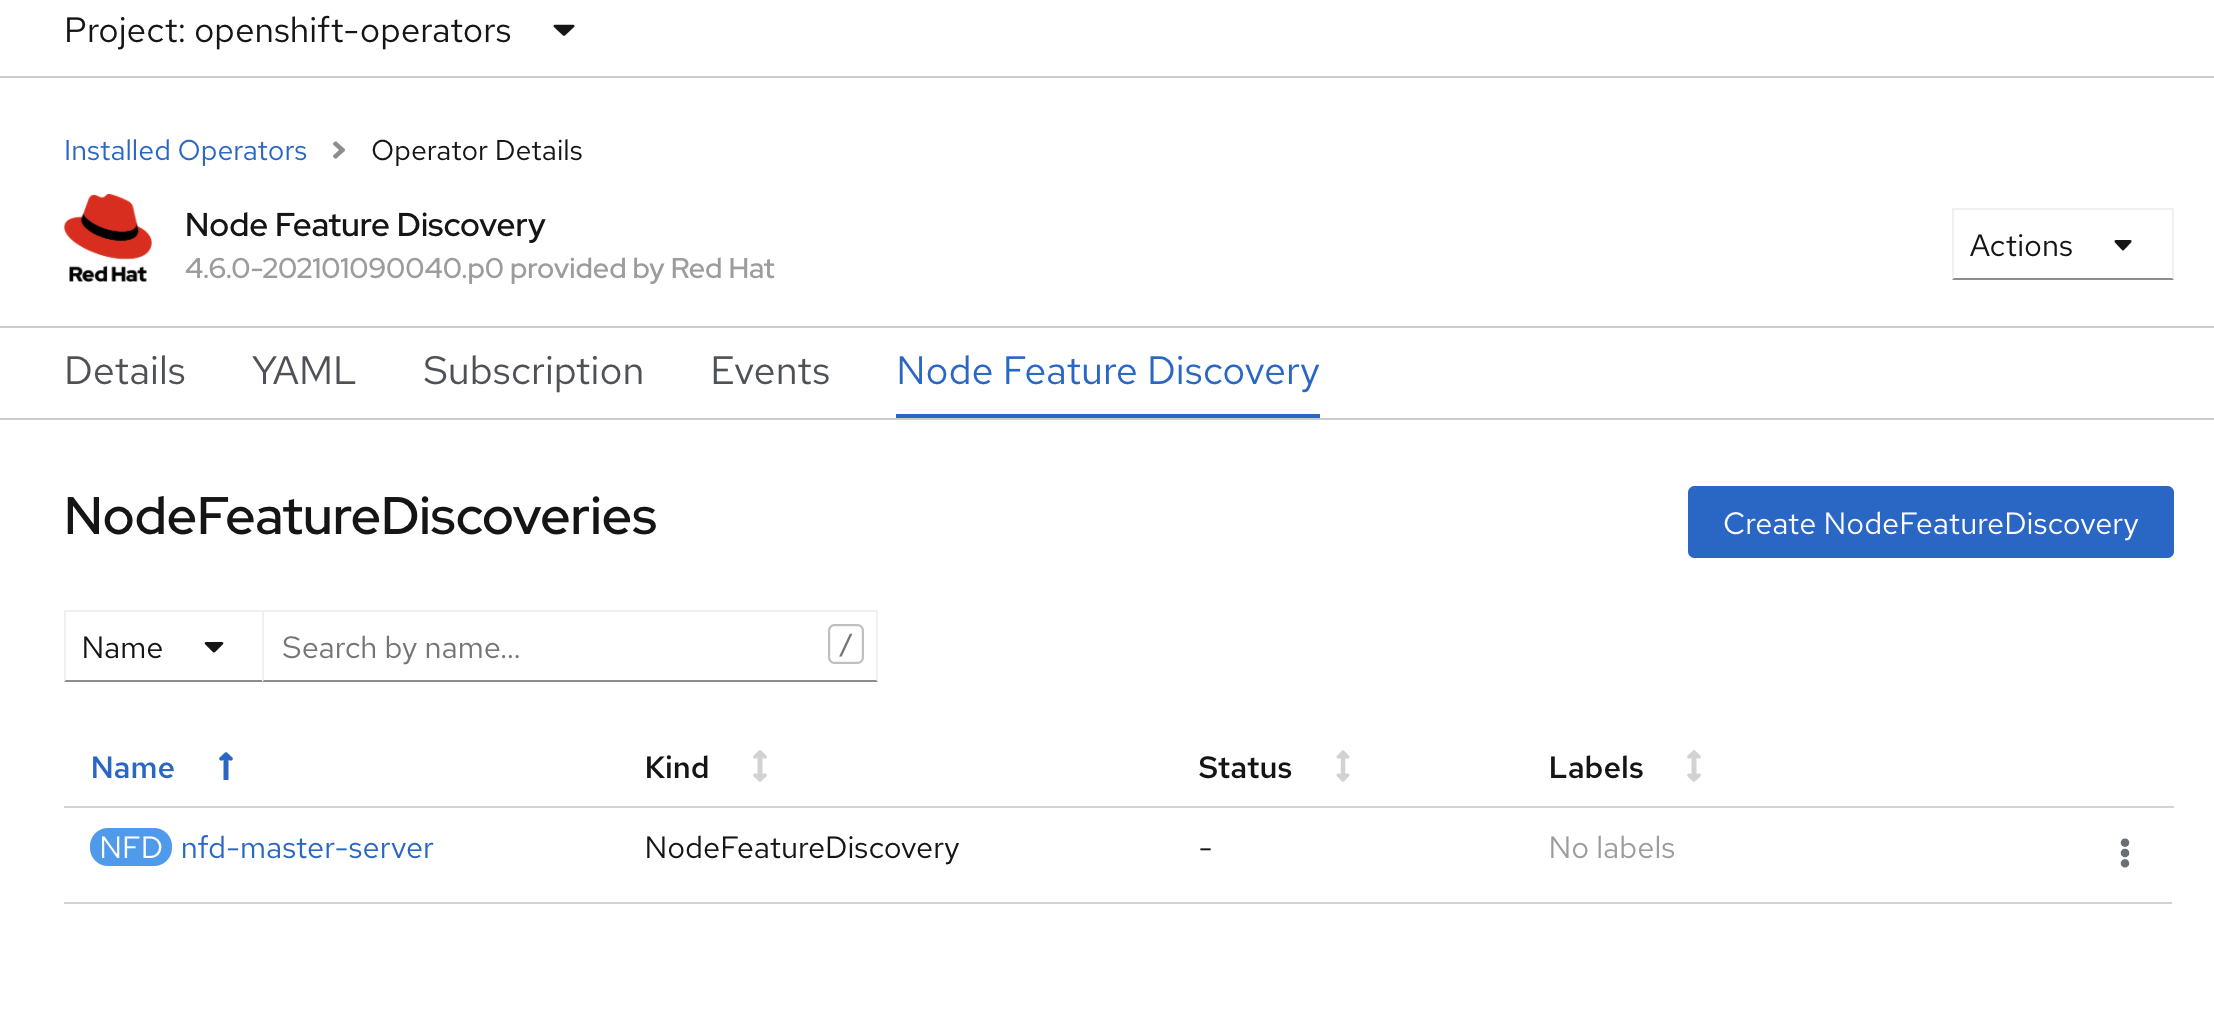Sort by Status column arrows
2214x1034 pixels.
(1343, 767)
